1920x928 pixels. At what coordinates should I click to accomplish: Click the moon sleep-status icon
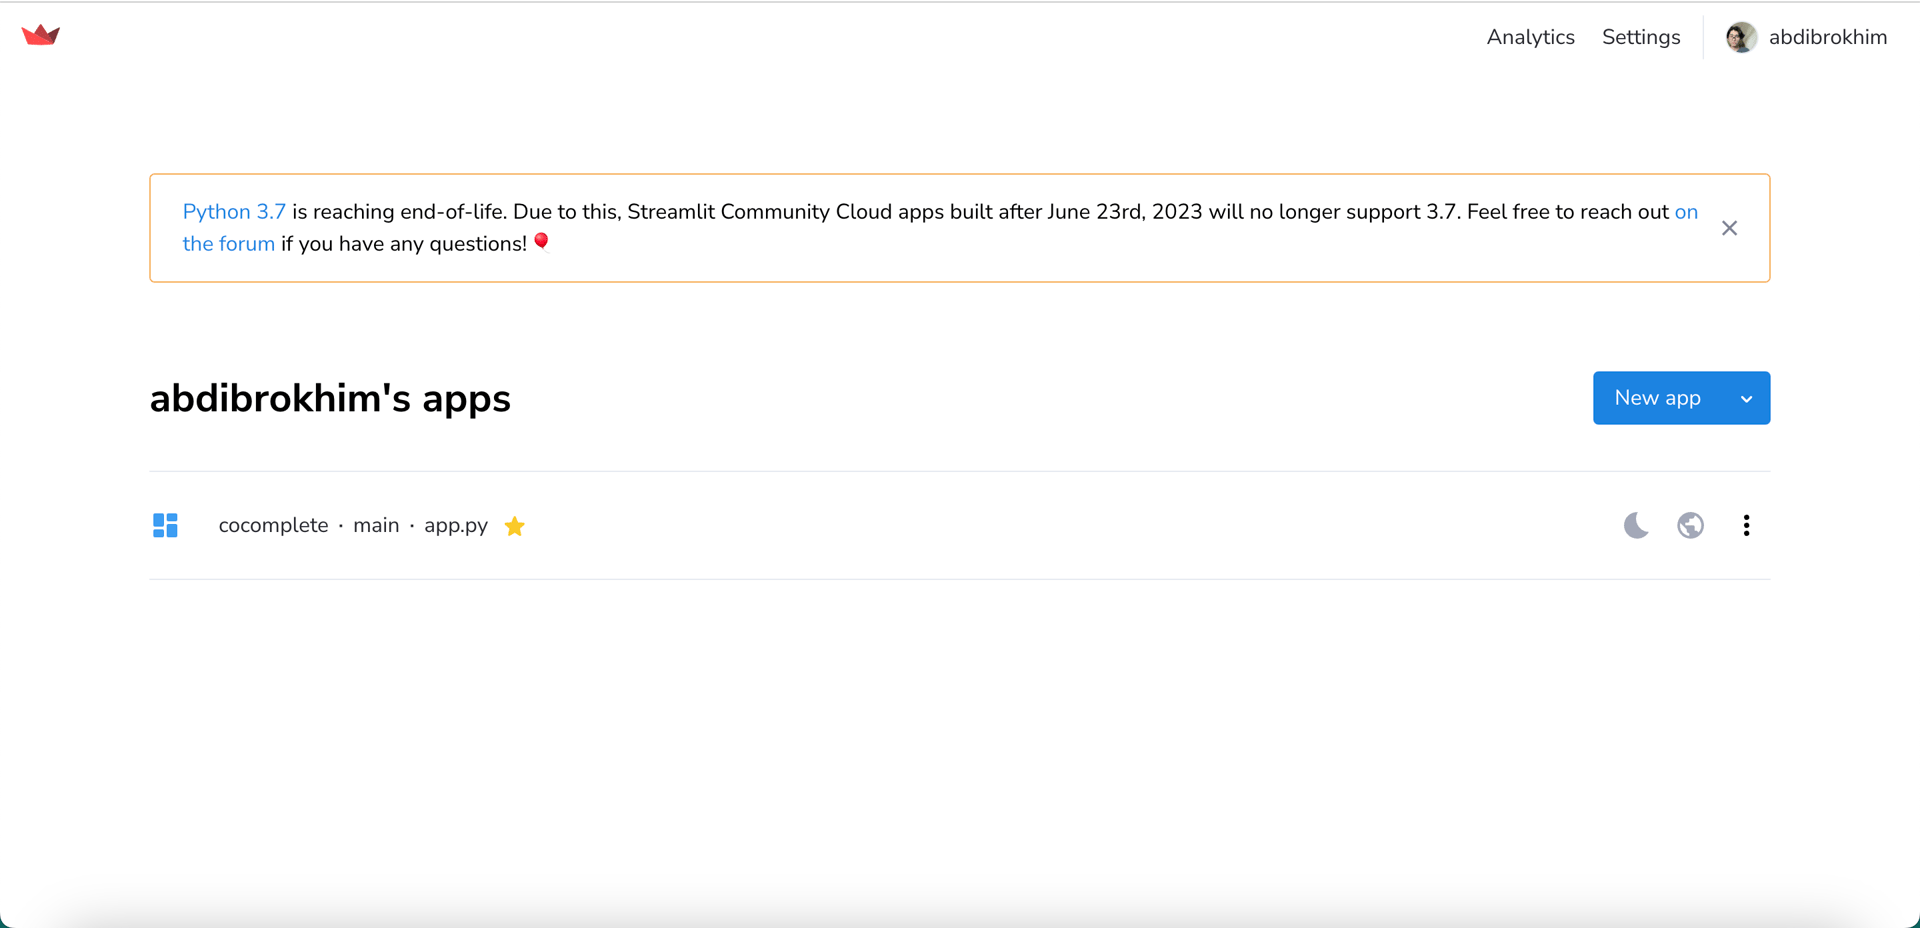coord(1636,525)
